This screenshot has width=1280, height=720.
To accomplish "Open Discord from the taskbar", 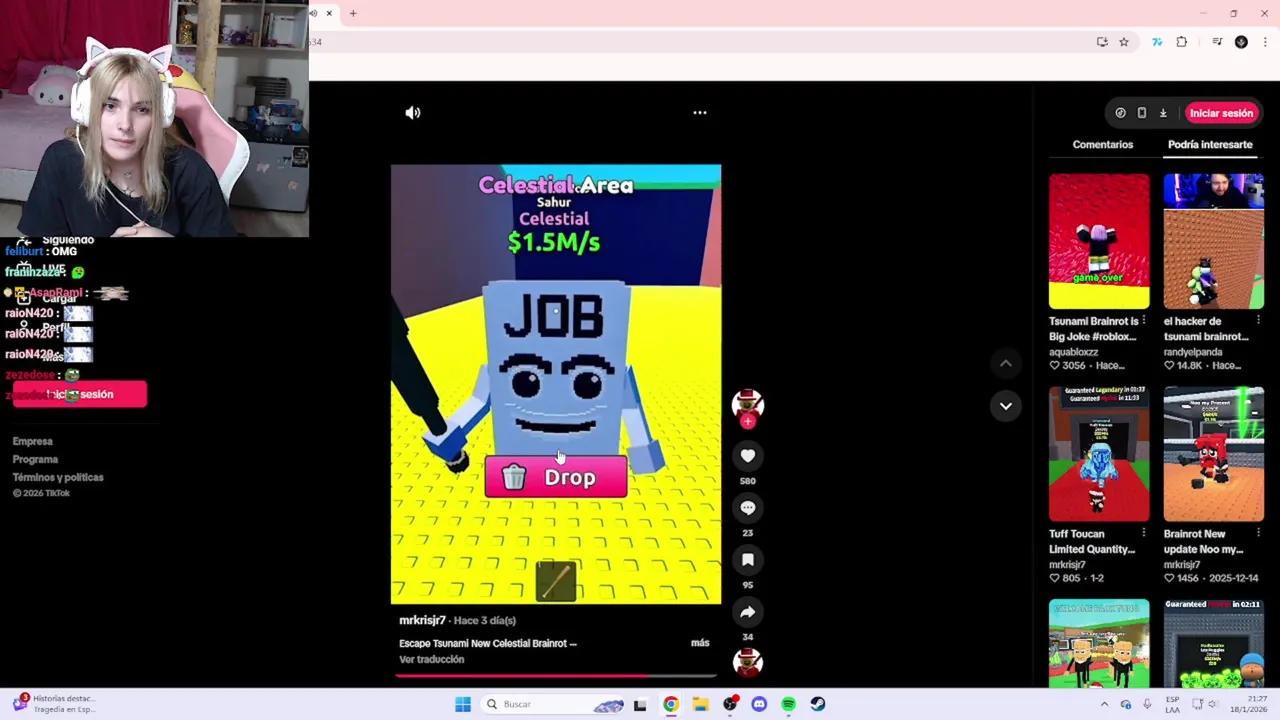I will 759,704.
